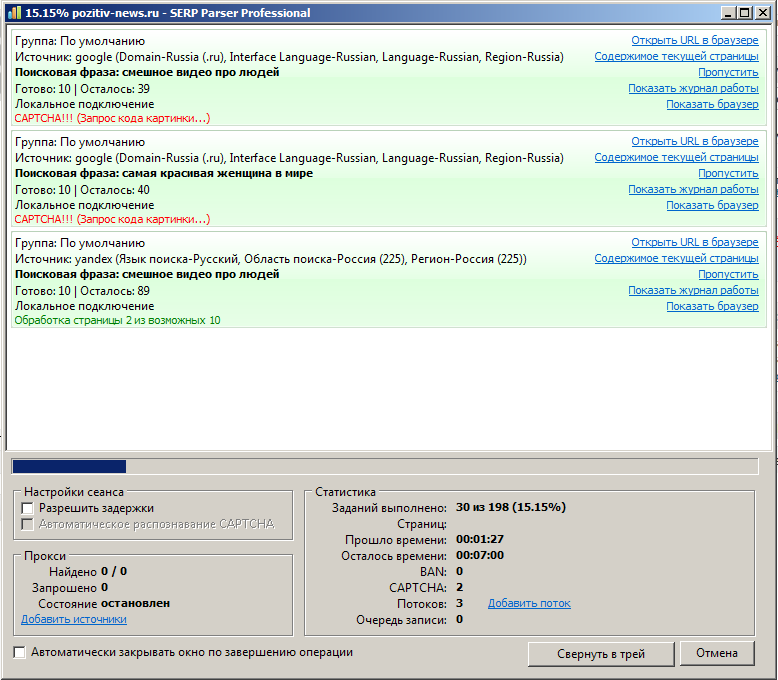The height and width of the screenshot is (680, 778).
Task: Show browser for 'самая красивая женщина' task
Action: (x=712, y=205)
